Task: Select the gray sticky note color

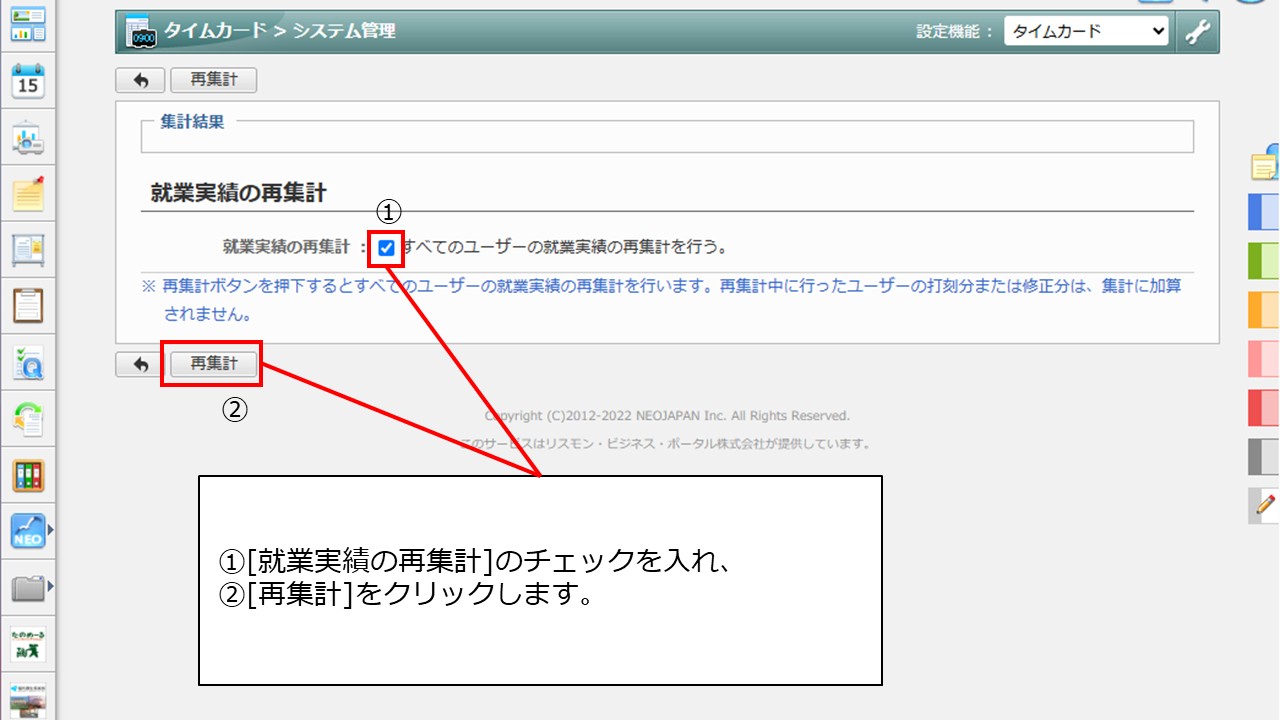Action: pos(1264,457)
